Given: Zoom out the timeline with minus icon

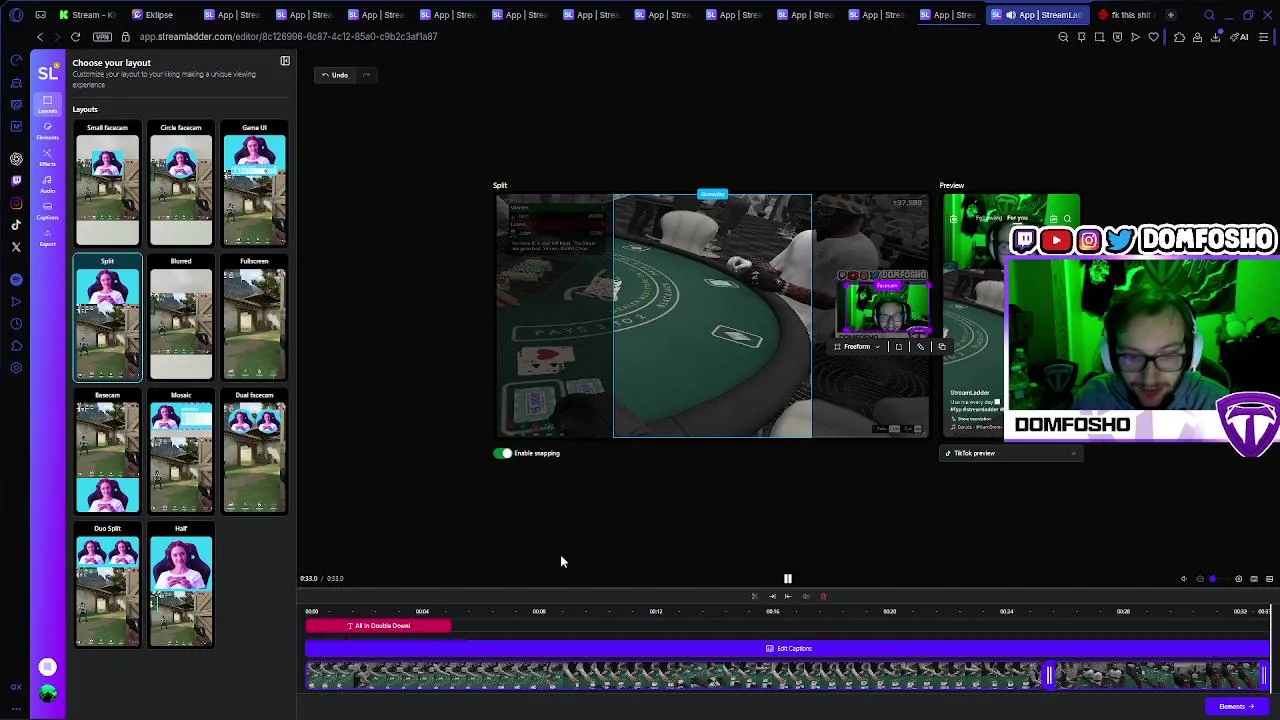Looking at the screenshot, I should [1200, 579].
